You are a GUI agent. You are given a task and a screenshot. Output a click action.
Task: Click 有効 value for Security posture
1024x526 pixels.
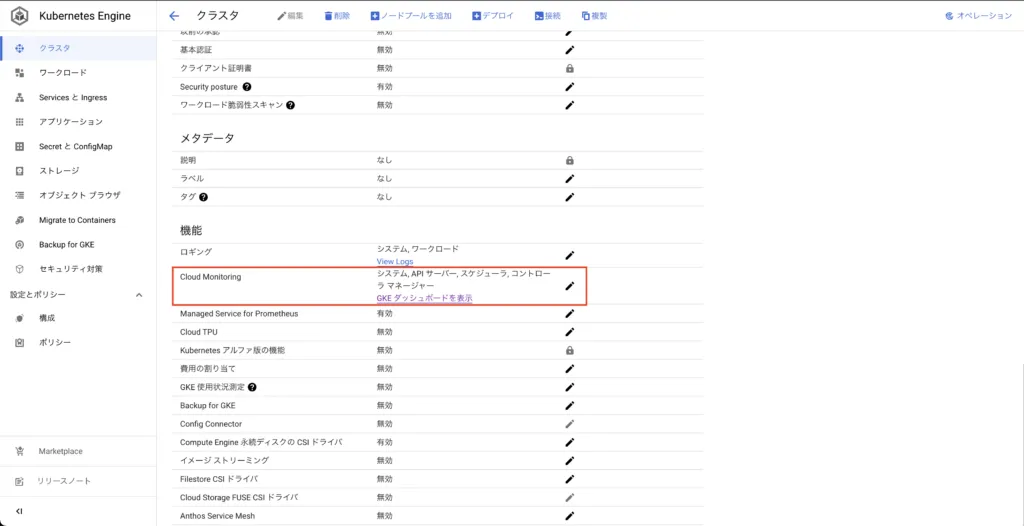[385, 86]
